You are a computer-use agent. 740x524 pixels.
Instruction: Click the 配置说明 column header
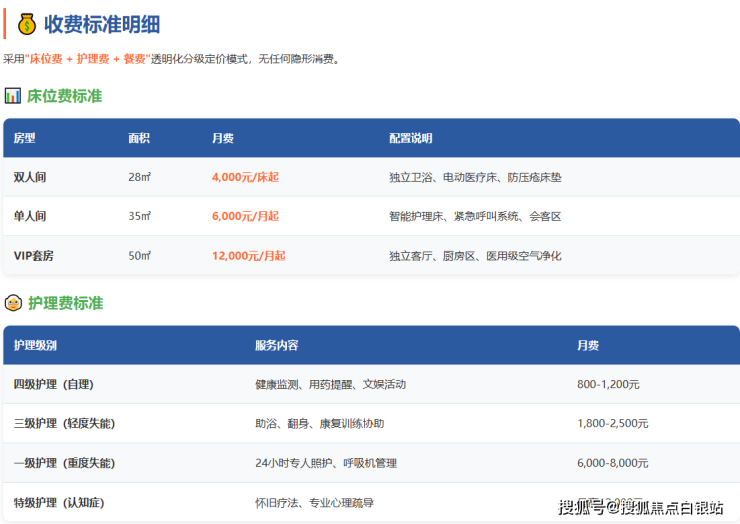410,138
